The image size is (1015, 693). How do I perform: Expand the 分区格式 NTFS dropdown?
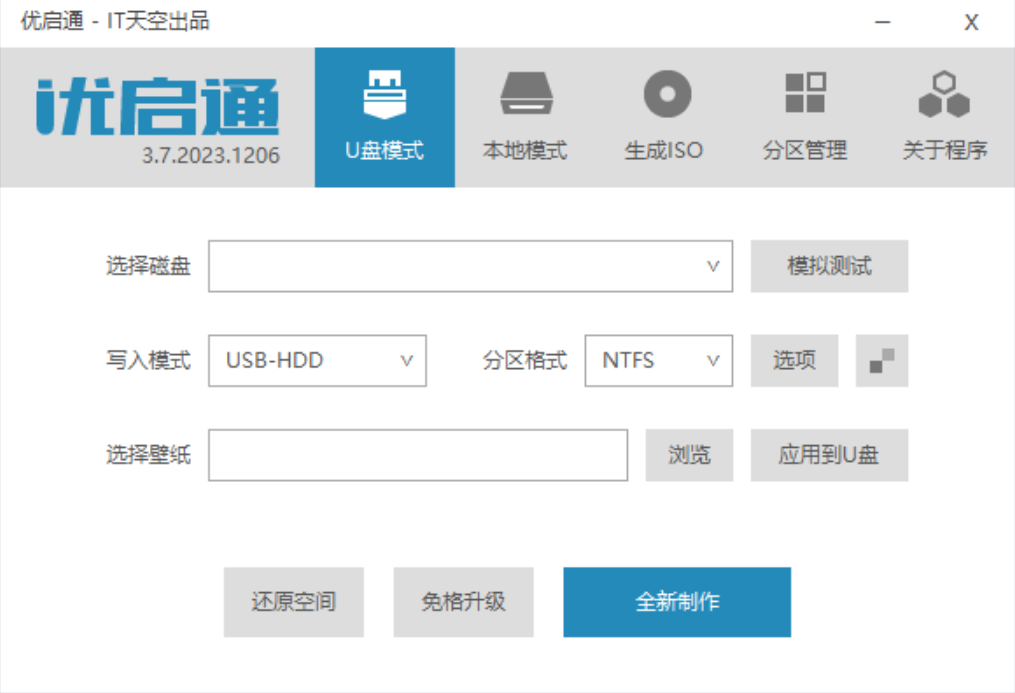click(658, 360)
